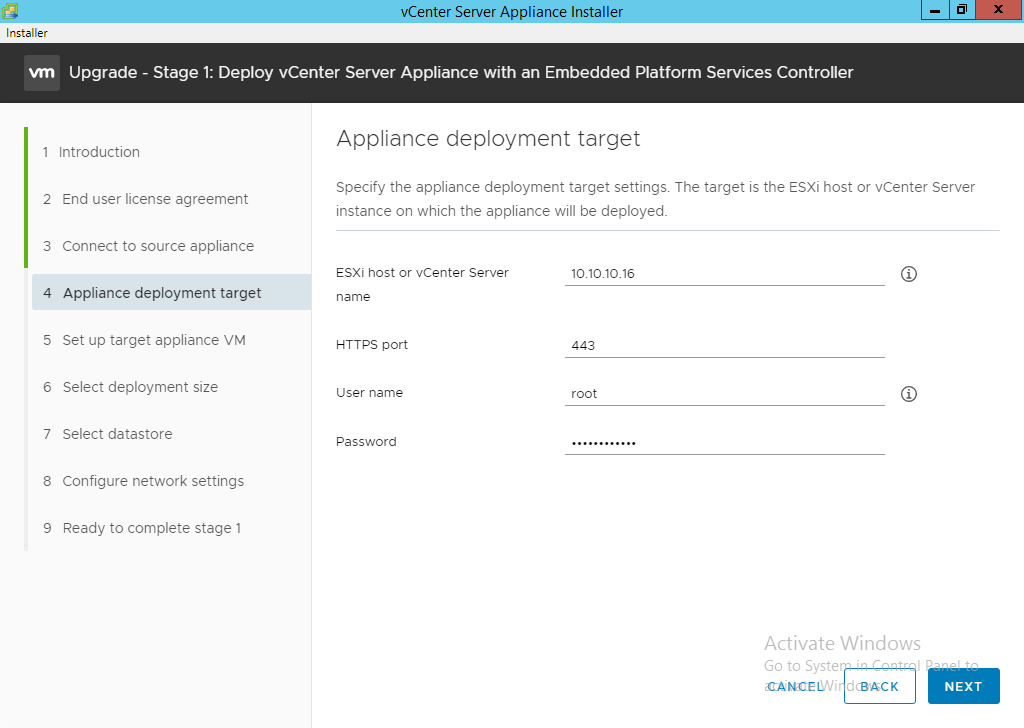Go to step 2 End user license agreement

pyautogui.click(x=146, y=198)
